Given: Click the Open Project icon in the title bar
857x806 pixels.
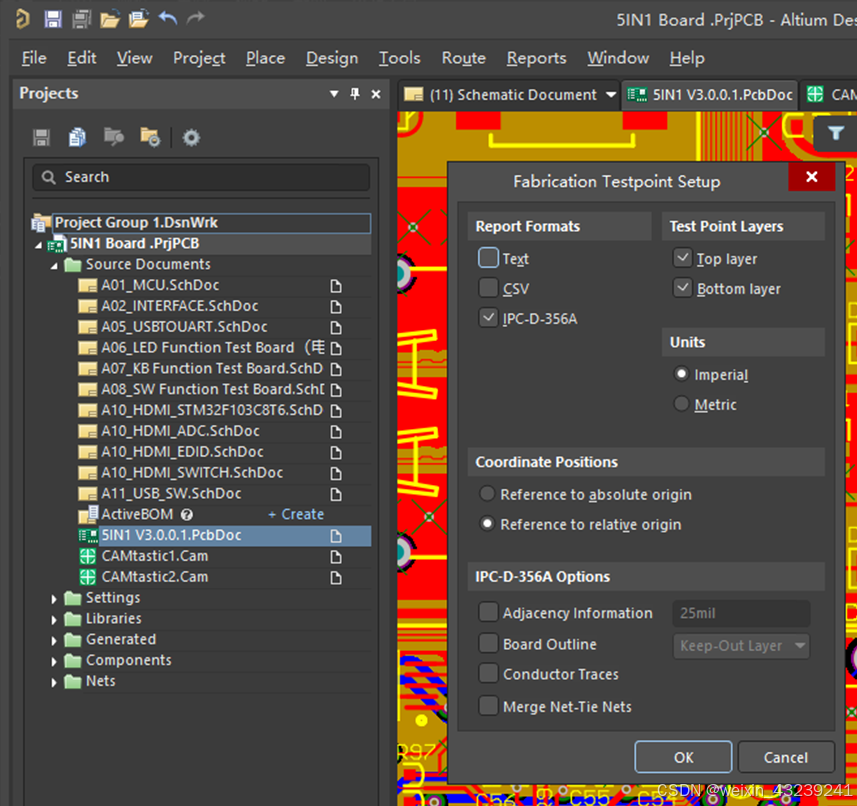Looking at the screenshot, I should [x=138, y=19].
